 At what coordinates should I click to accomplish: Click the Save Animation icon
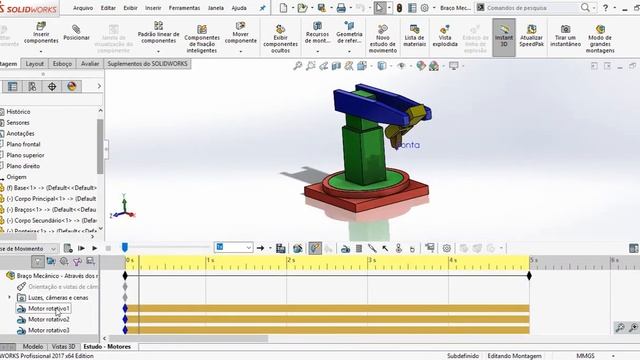coord(280,248)
